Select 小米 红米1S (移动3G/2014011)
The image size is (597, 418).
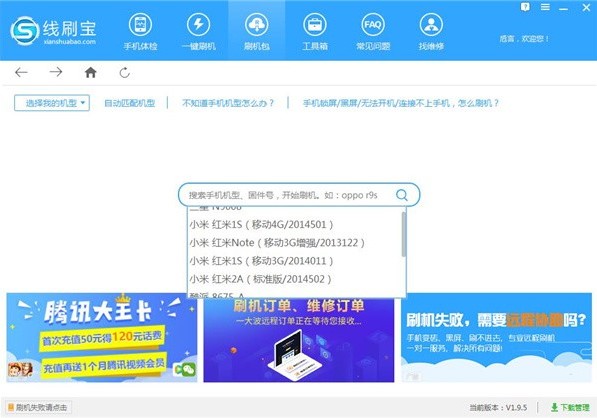click(295, 261)
